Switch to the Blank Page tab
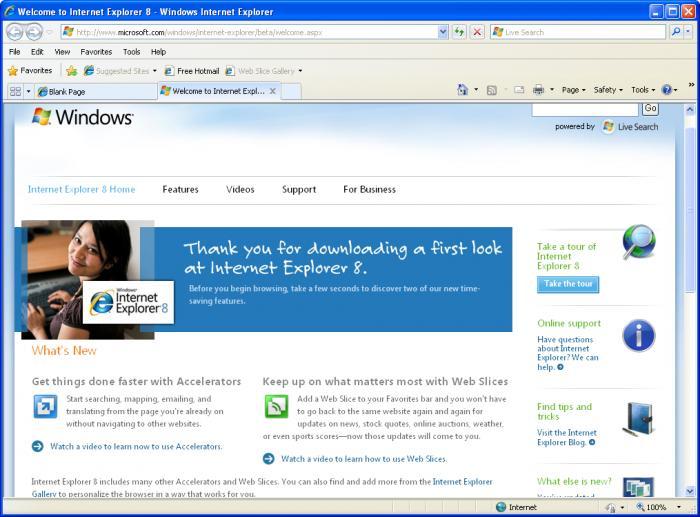The width and height of the screenshot is (700, 517). click(x=96, y=92)
